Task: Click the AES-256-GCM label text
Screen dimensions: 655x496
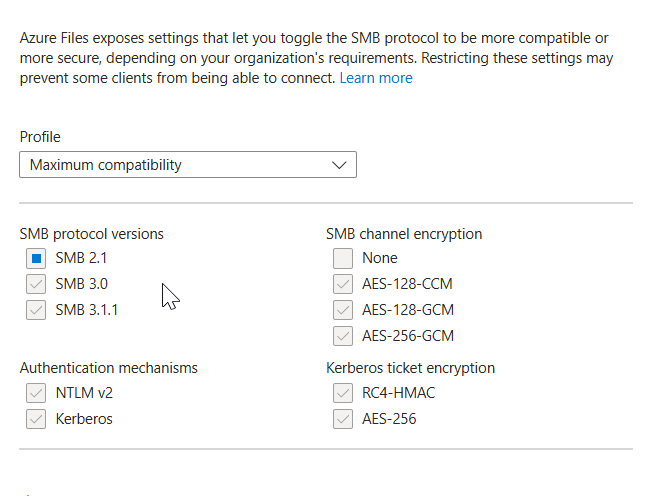Action: [x=408, y=336]
